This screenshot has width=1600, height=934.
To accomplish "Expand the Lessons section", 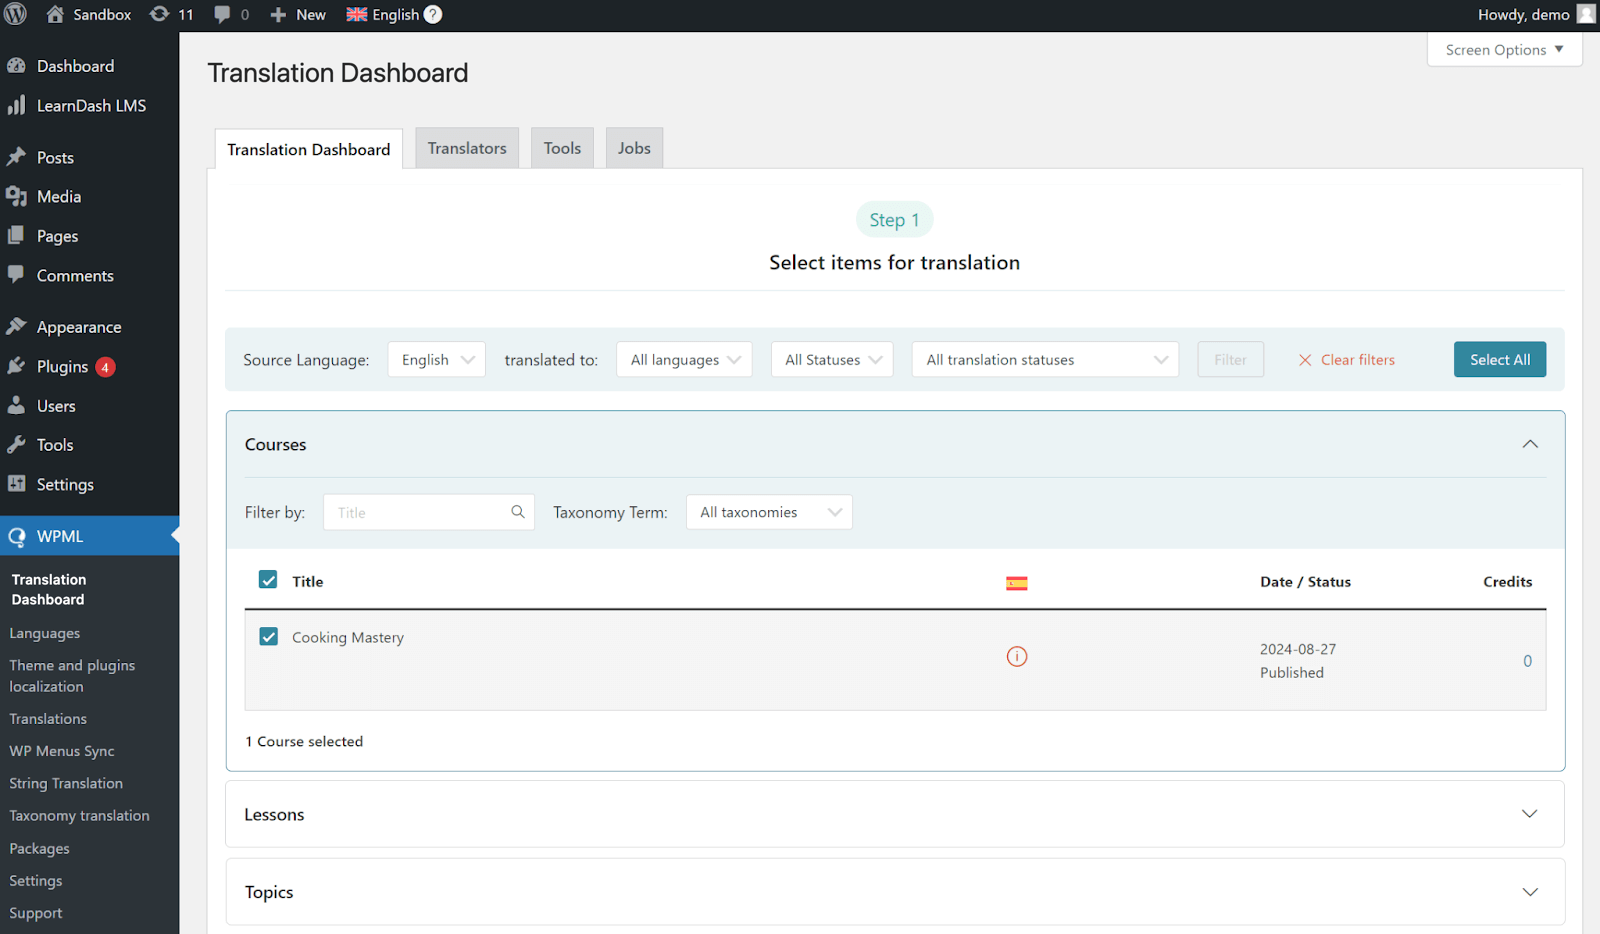I will (x=1529, y=814).
